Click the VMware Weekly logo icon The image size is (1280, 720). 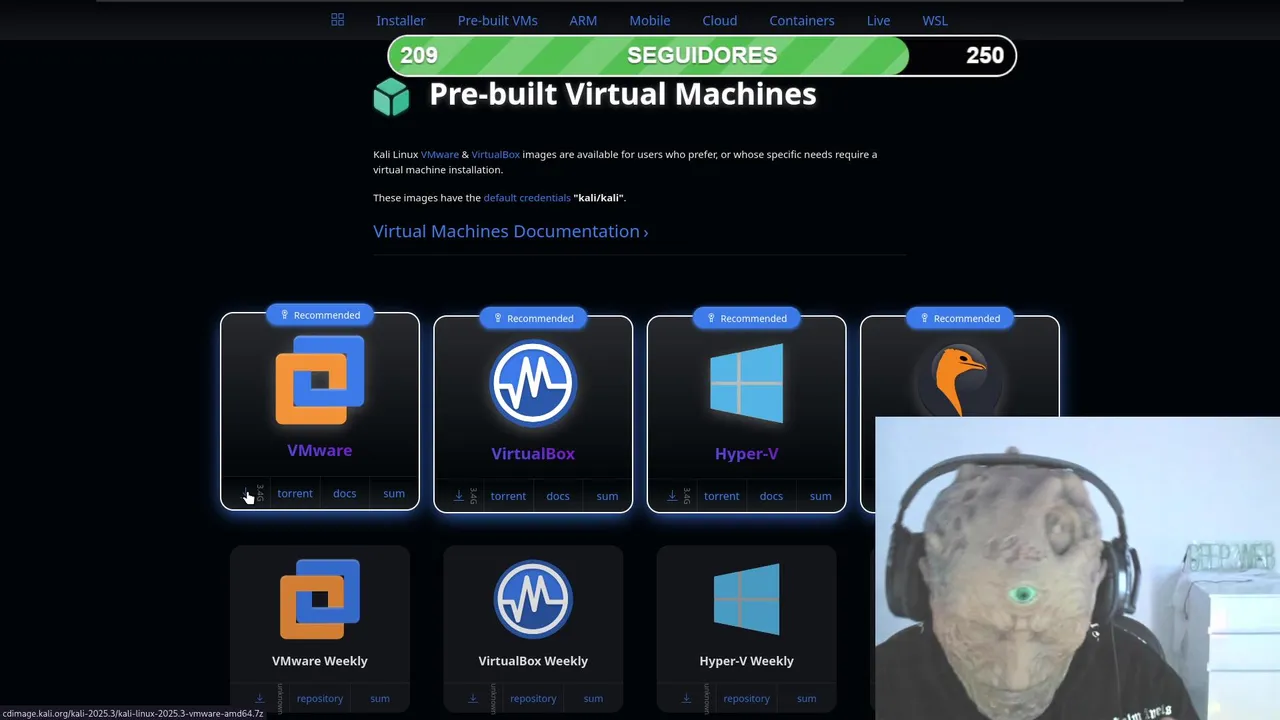click(320, 599)
